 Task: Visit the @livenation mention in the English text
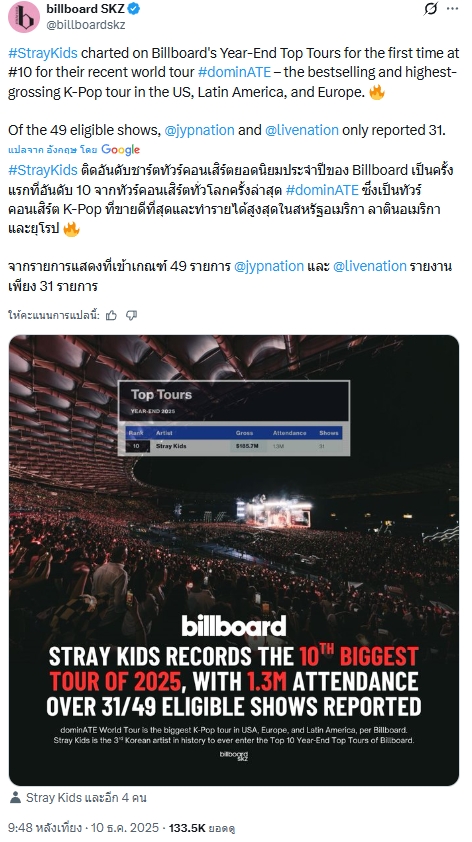[301, 130]
